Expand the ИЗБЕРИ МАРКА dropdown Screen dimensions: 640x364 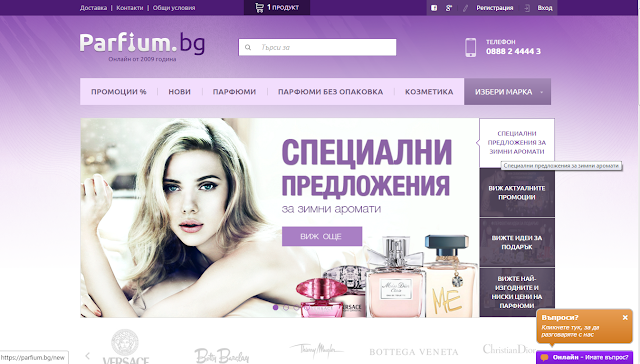[507, 92]
